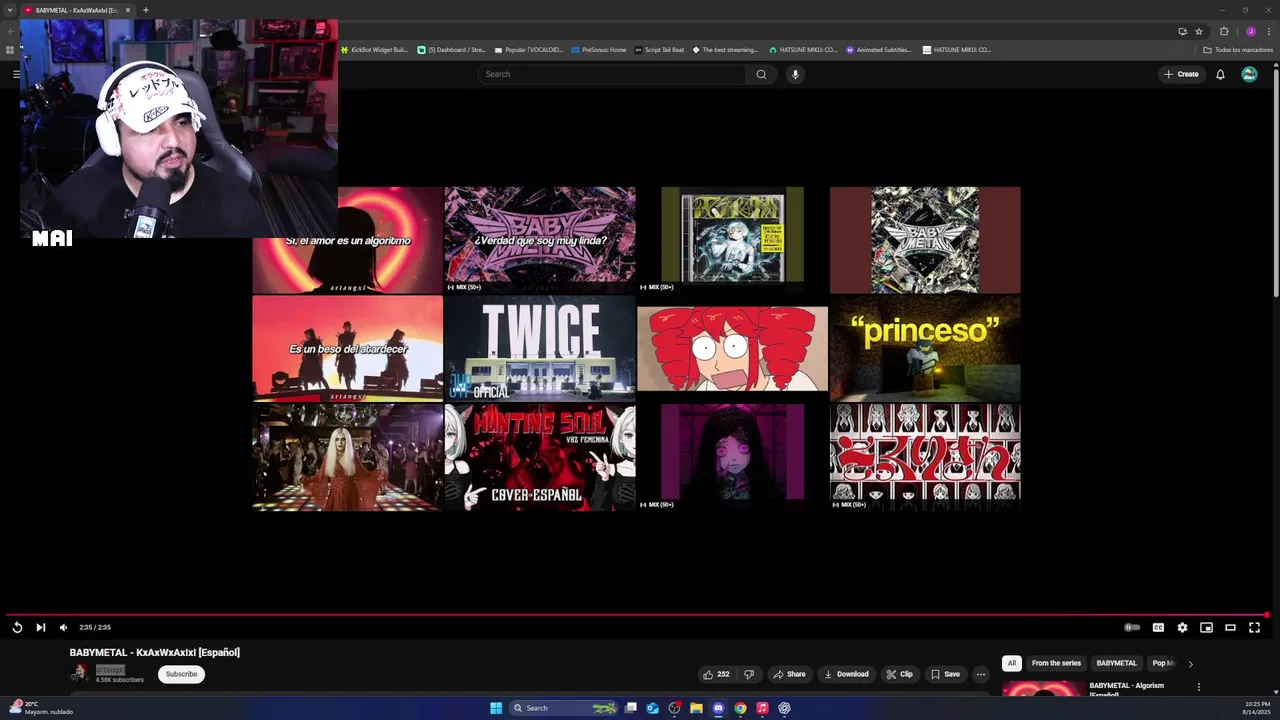The width and height of the screenshot is (1280, 720).
Task: Open Chrome from taskbar
Action: (740, 708)
